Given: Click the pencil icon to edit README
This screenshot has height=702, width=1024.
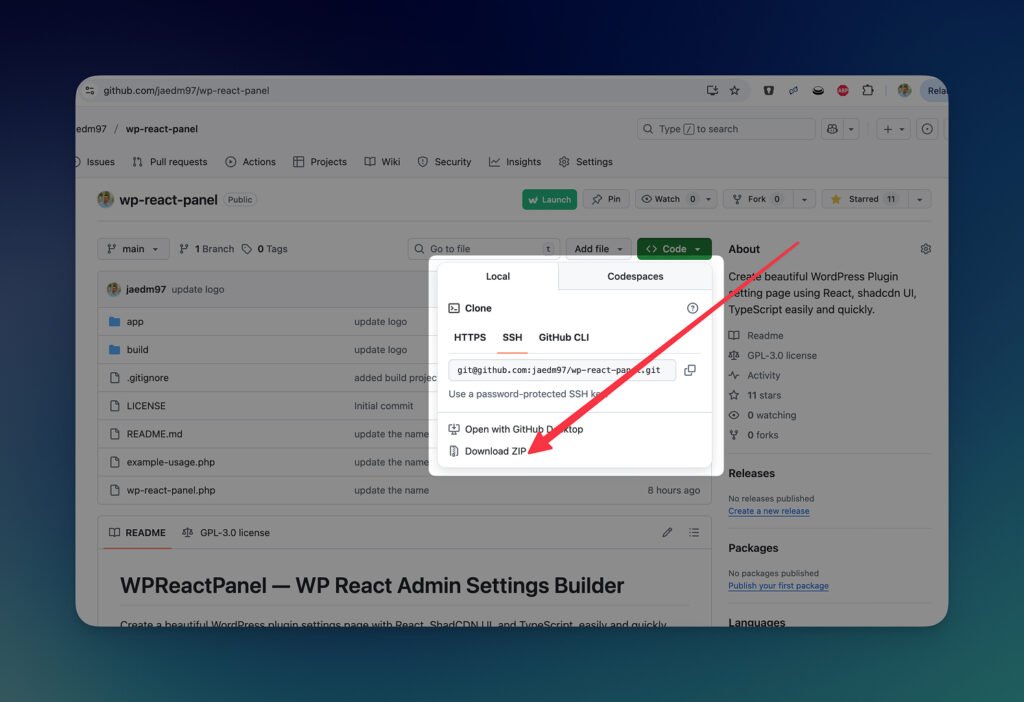Looking at the screenshot, I should (667, 533).
